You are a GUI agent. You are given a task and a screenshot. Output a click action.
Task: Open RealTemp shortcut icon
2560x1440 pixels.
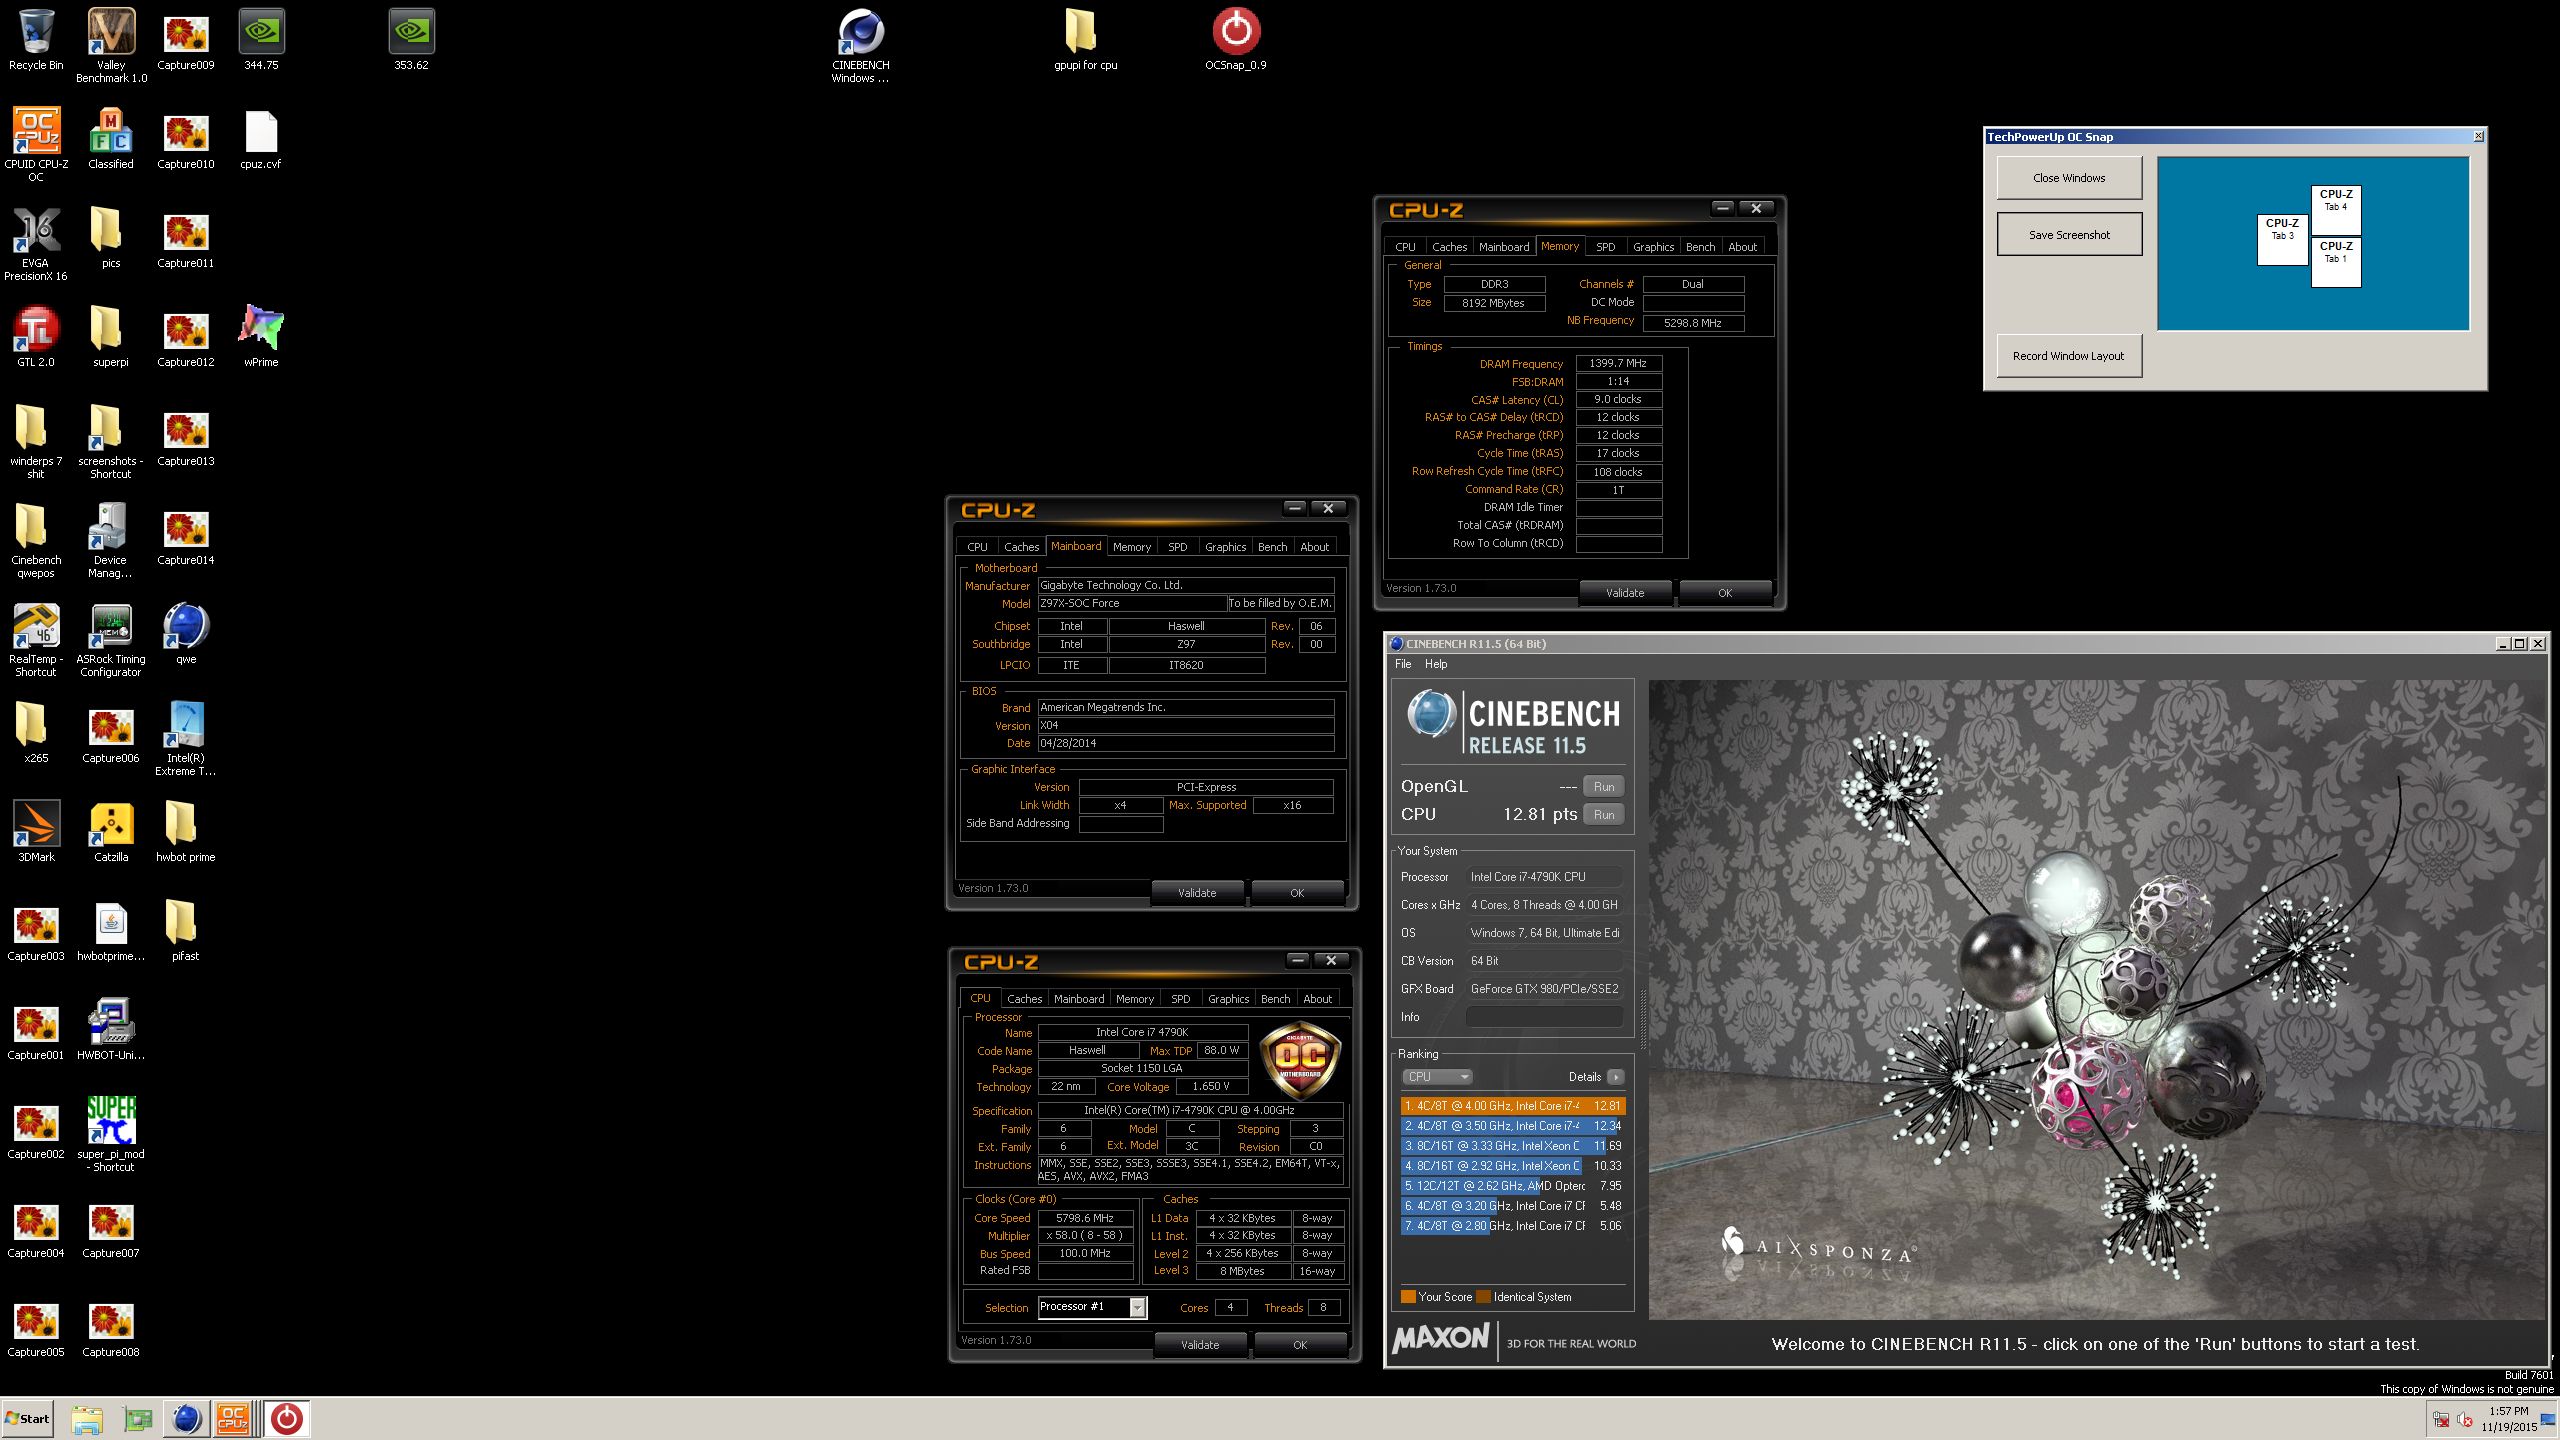tap(36, 640)
